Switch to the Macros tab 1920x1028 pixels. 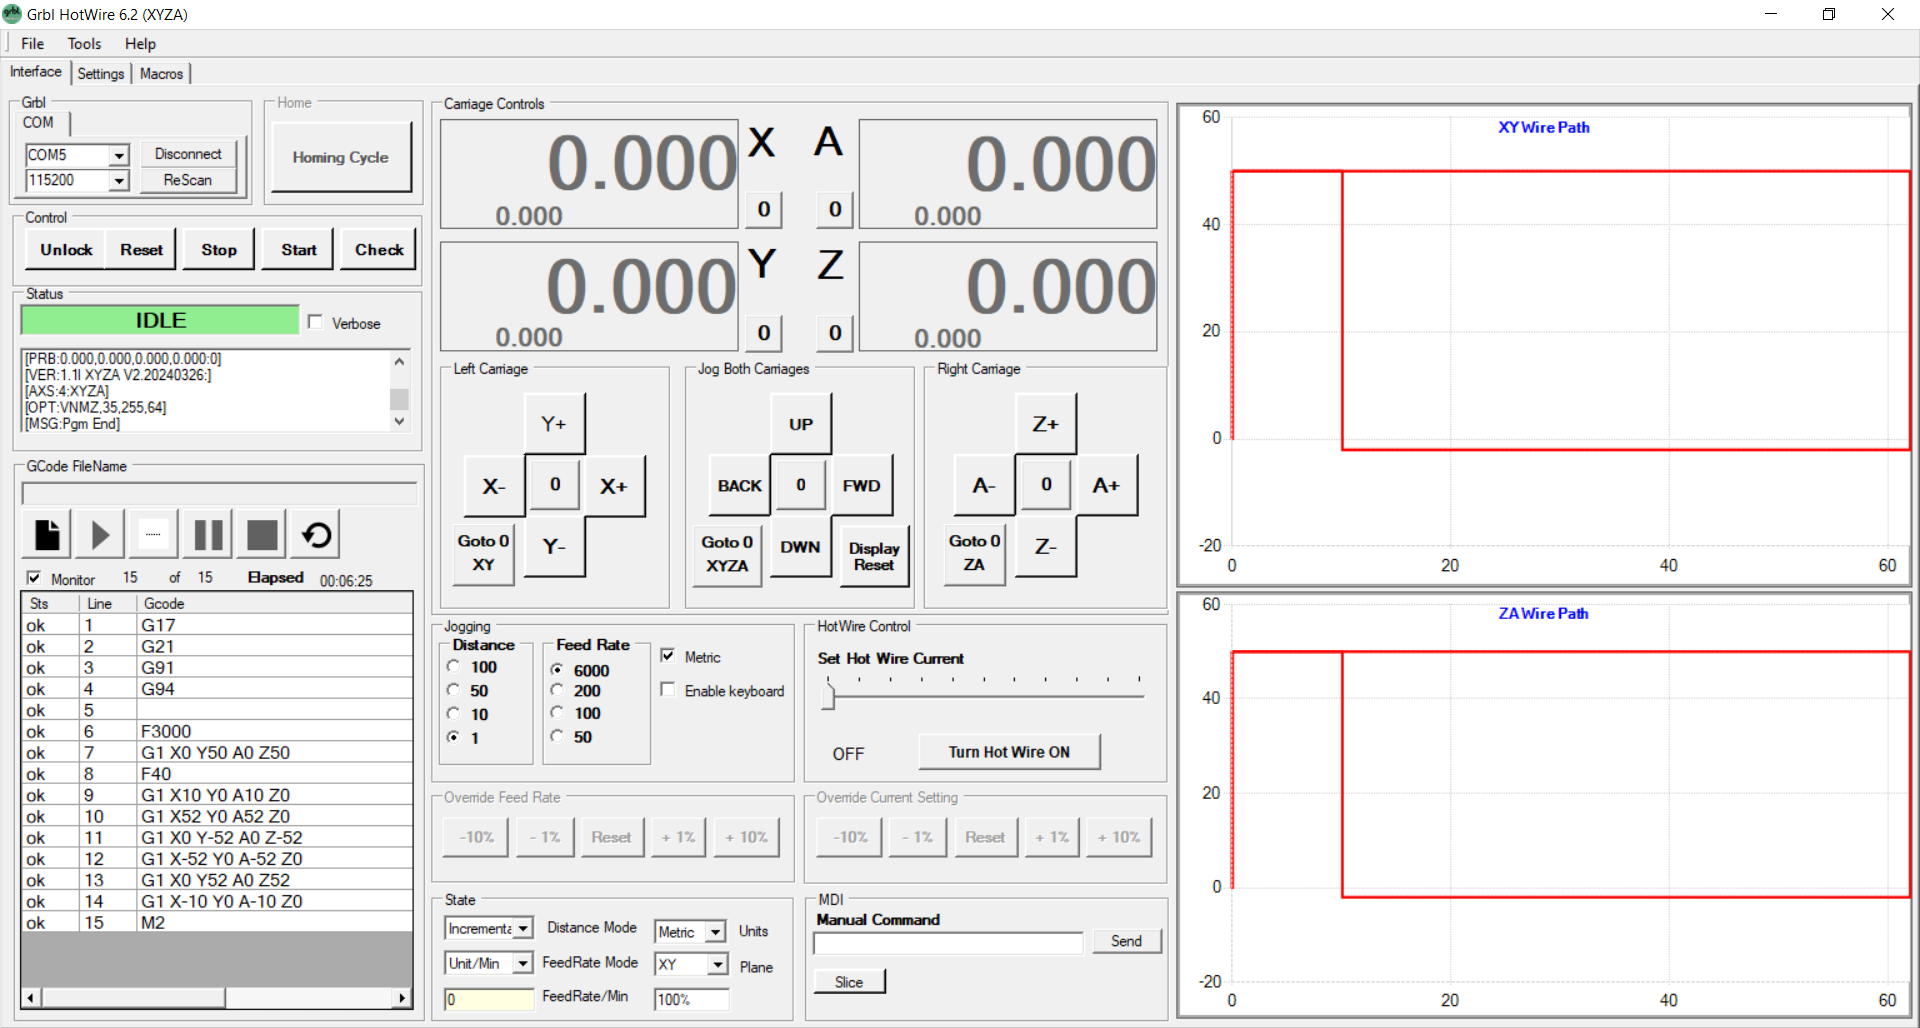[x=161, y=74]
